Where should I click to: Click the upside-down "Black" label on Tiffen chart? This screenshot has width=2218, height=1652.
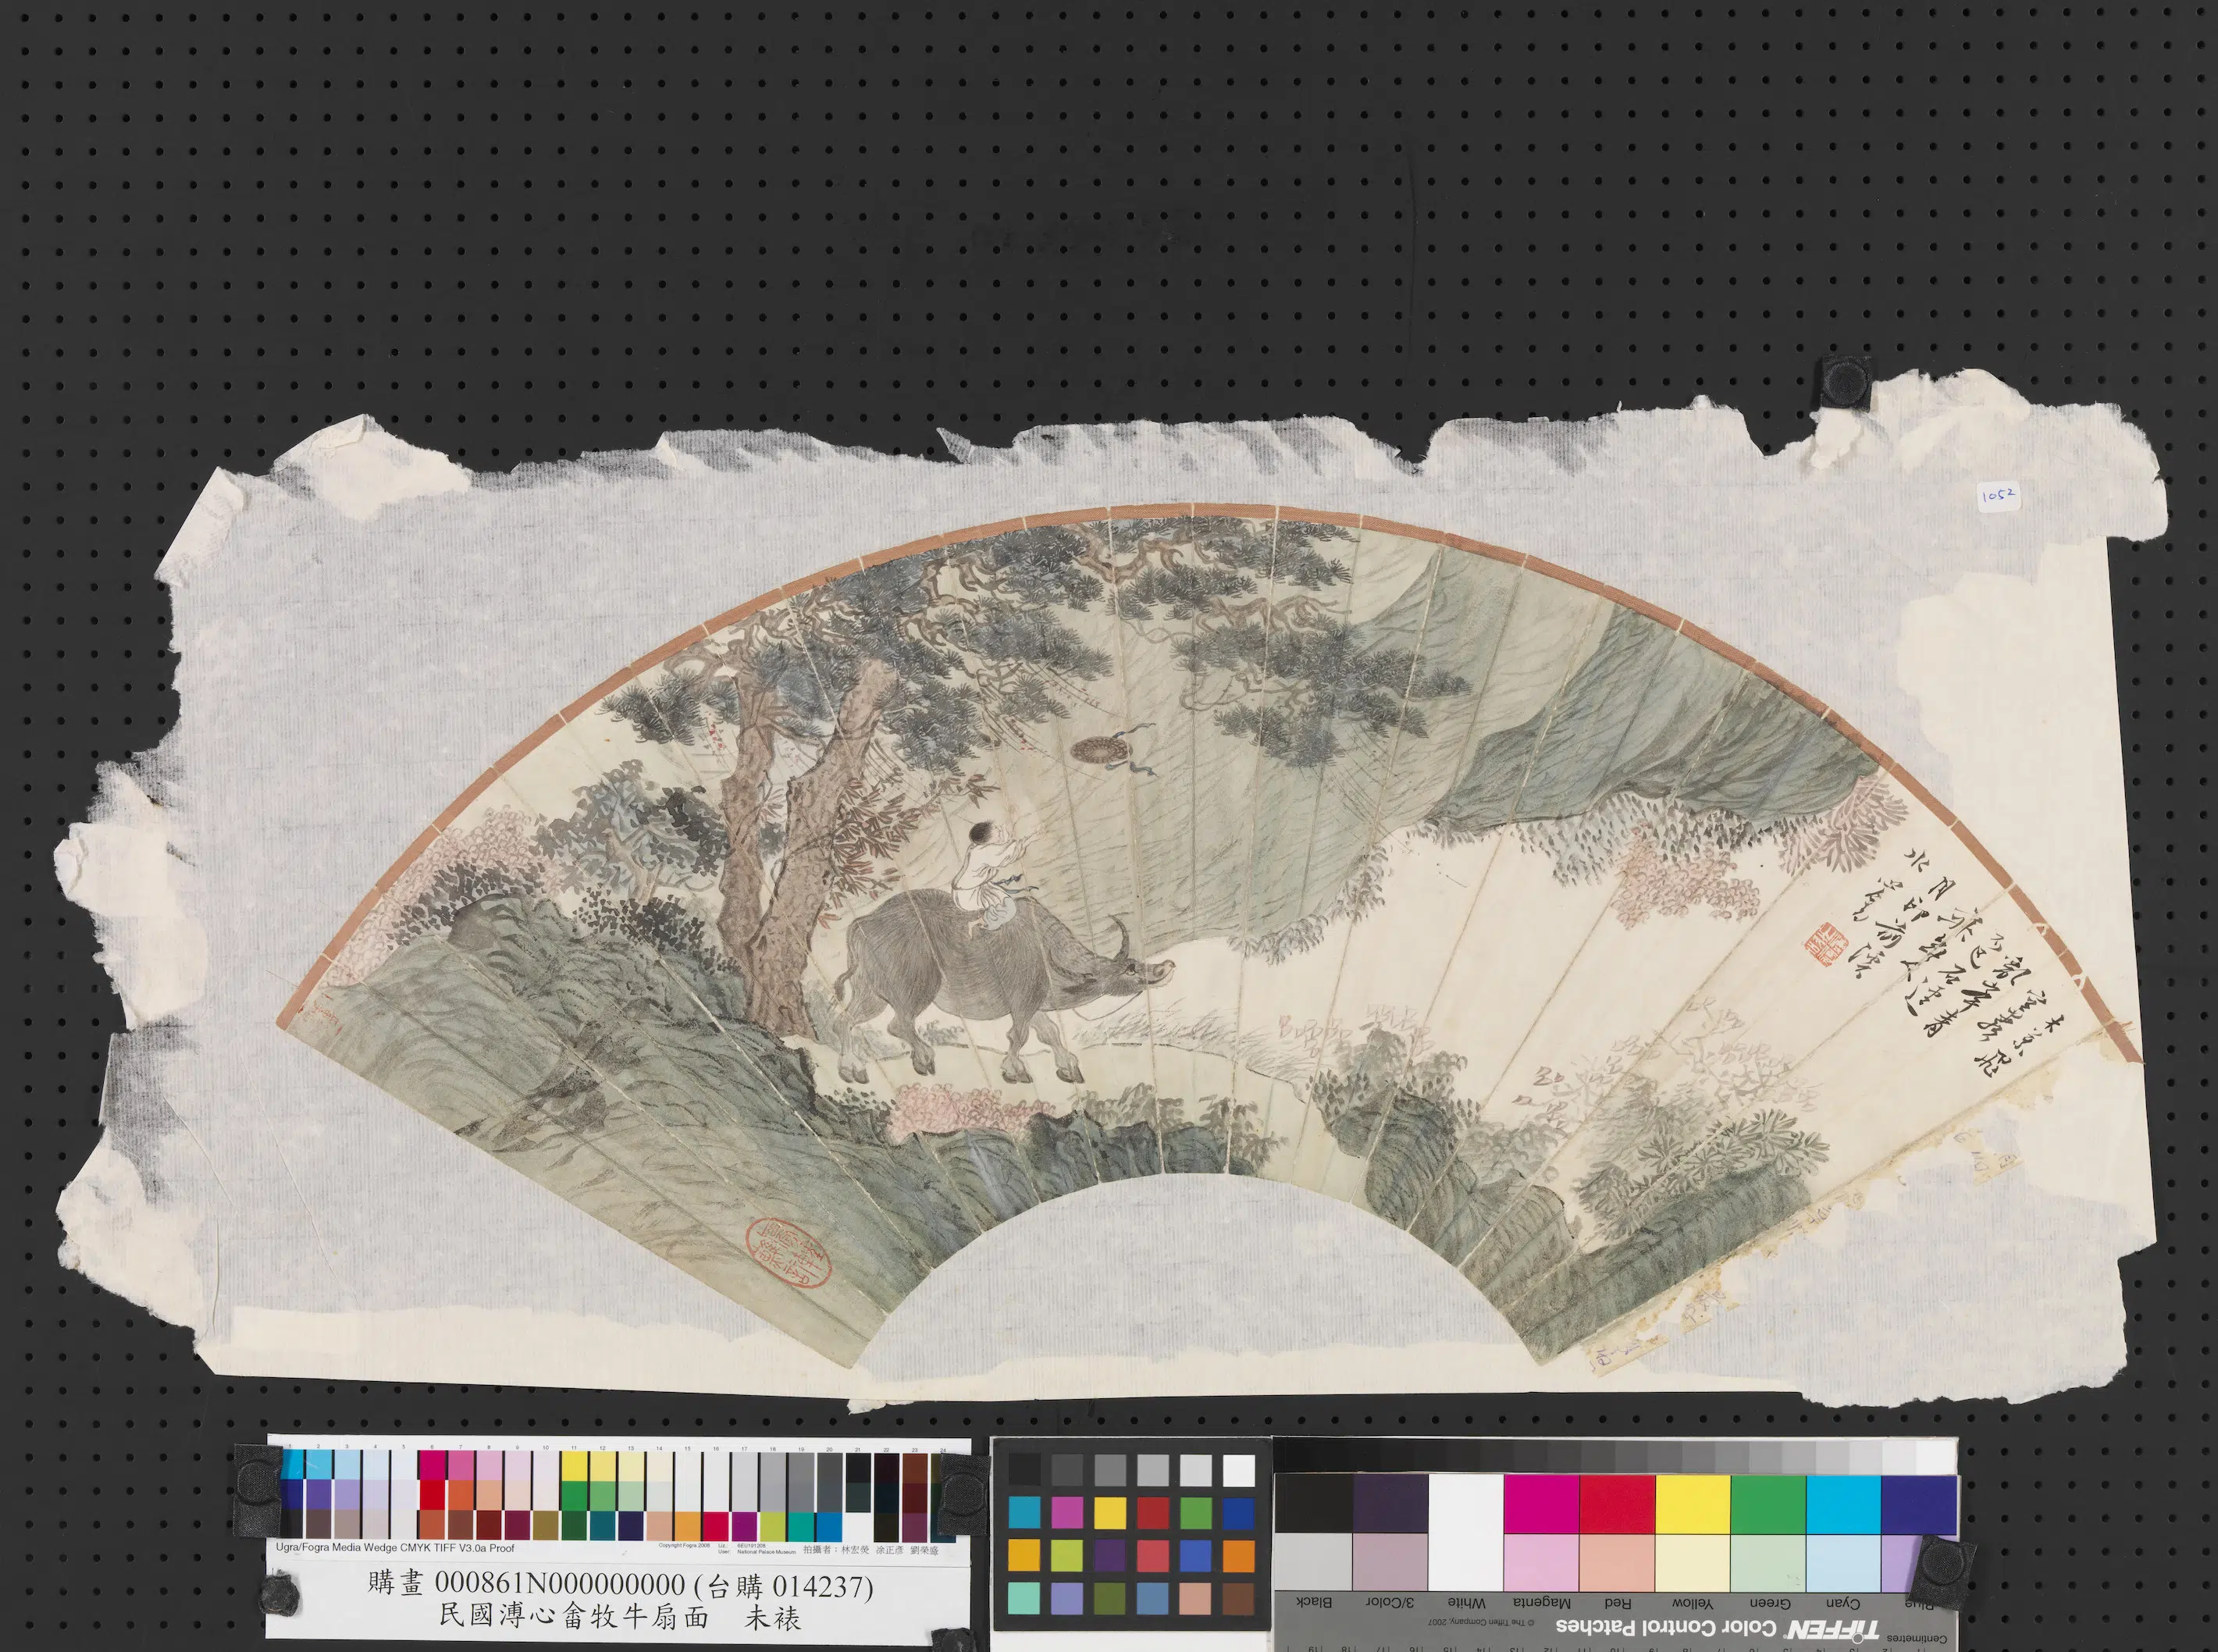coord(1314,1602)
